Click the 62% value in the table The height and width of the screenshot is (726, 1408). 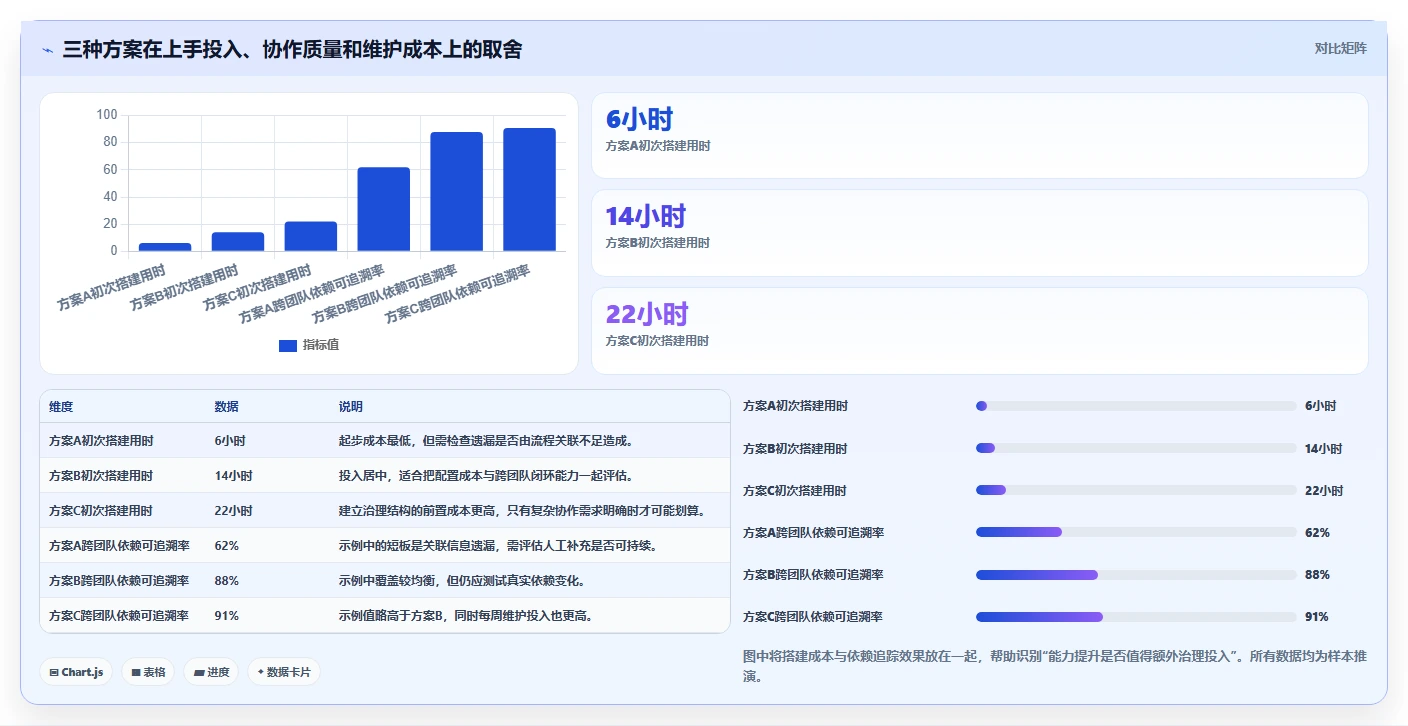(x=226, y=546)
